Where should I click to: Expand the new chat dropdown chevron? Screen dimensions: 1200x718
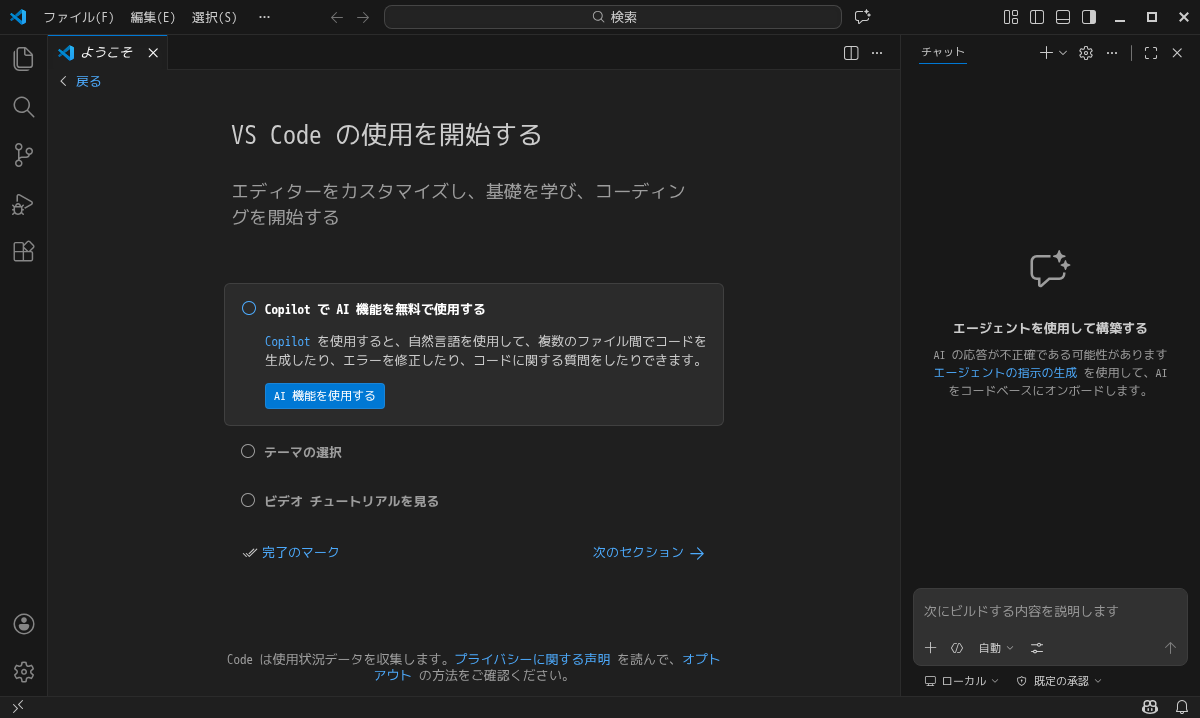1063,53
